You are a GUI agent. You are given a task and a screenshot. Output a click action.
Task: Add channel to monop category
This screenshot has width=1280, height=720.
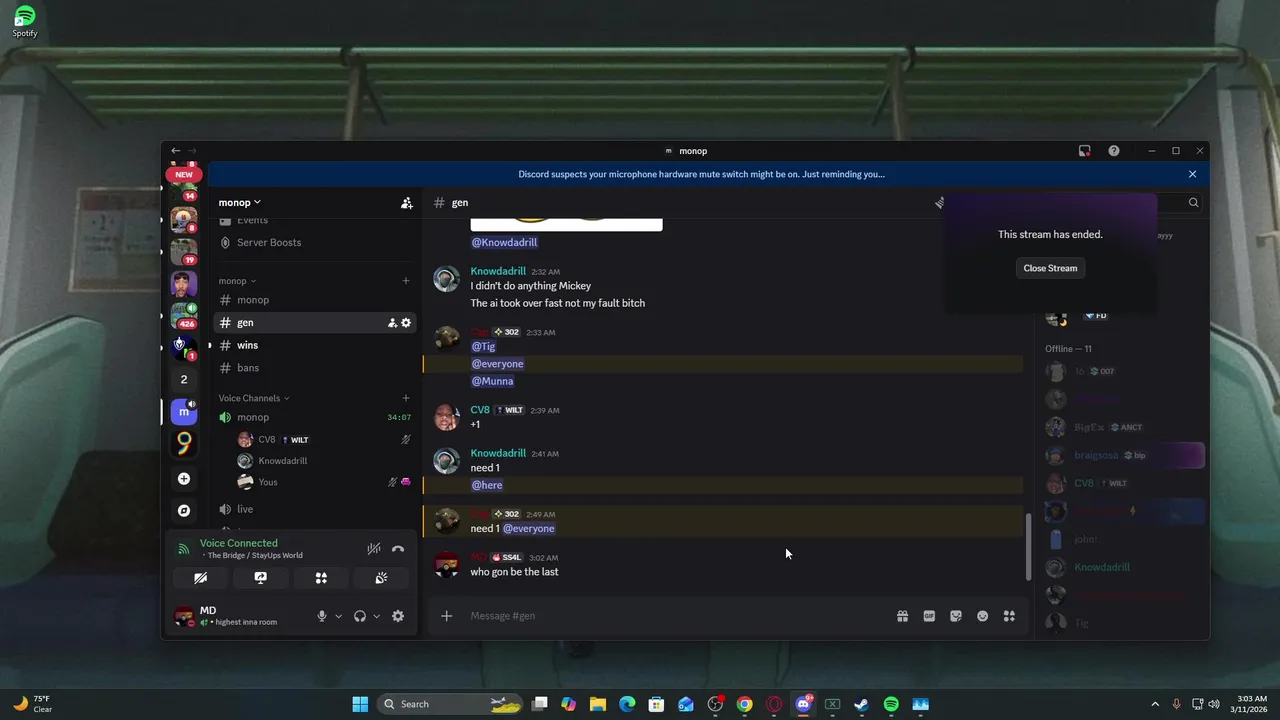[406, 281]
